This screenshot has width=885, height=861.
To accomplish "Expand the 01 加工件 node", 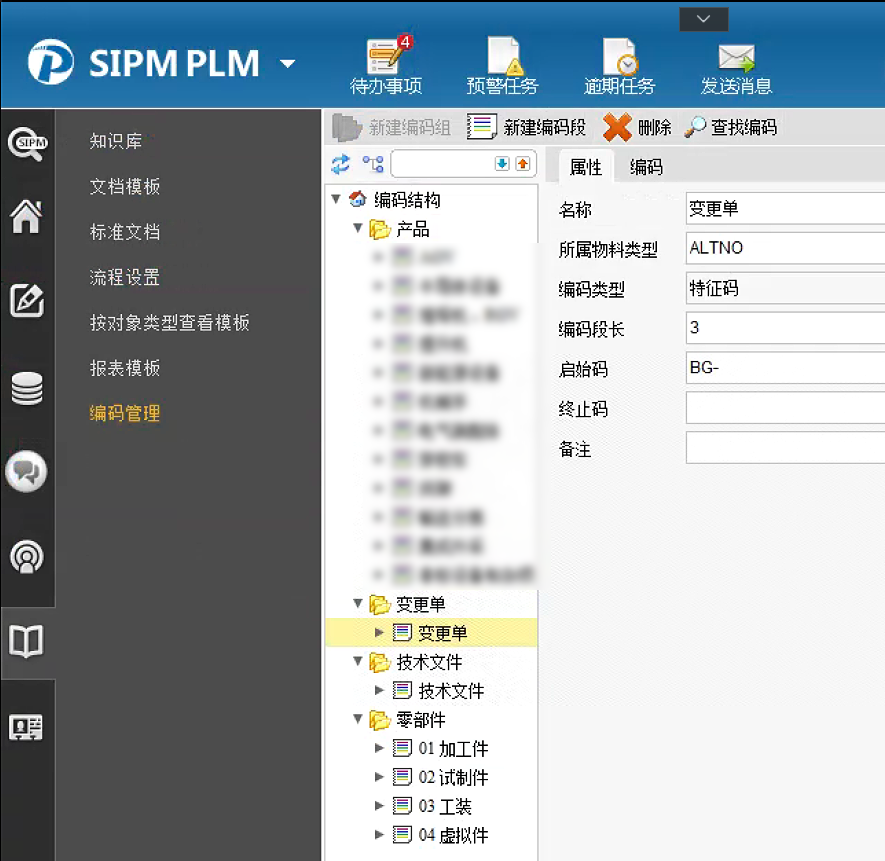I will point(379,748).
